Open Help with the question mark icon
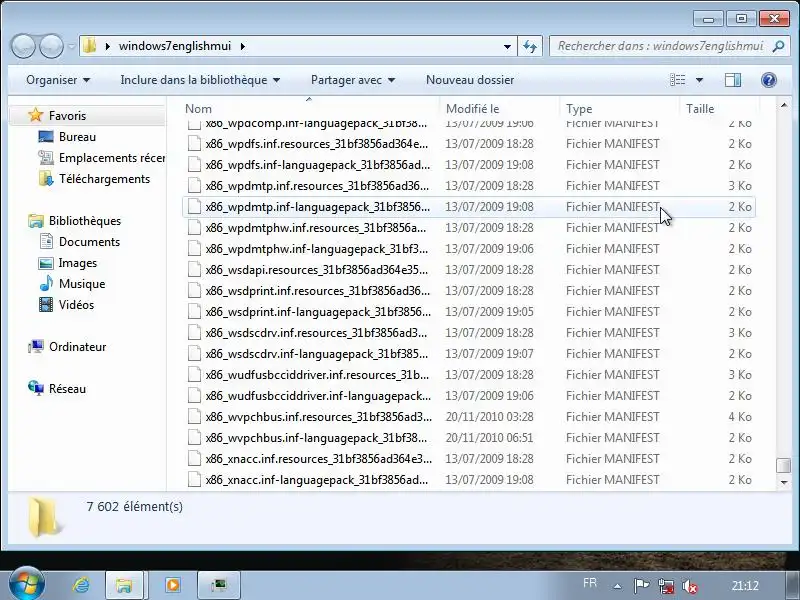This screenshot has height=600, width=800. tap(768, 80)
